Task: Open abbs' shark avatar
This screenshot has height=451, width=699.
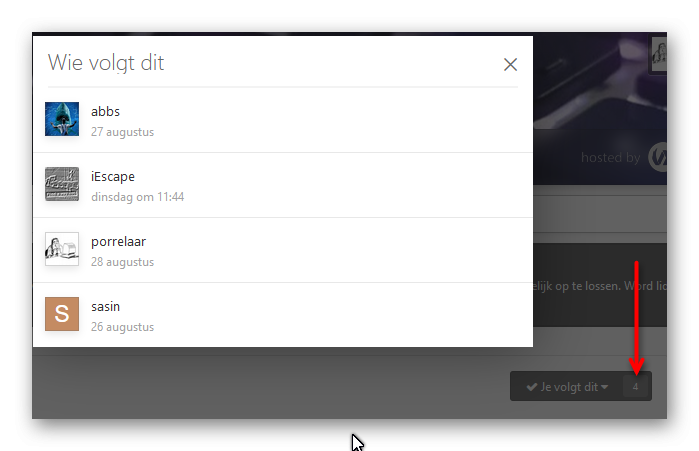Action: pyautogui.click(x=62, y=119)
